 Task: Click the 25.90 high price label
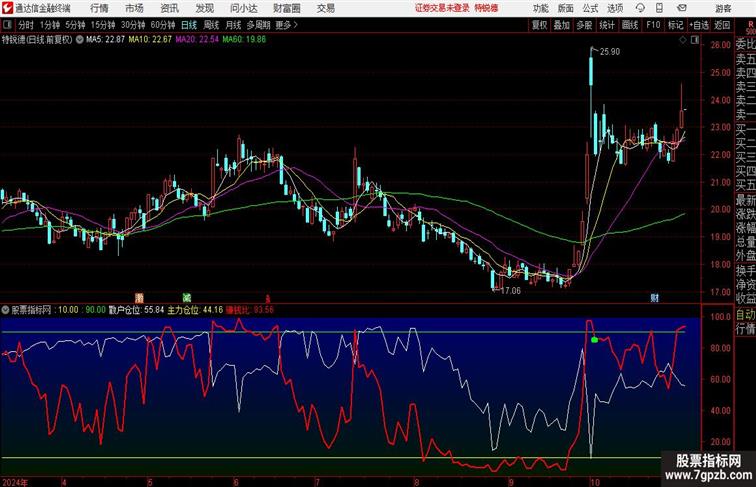(609, 51)
